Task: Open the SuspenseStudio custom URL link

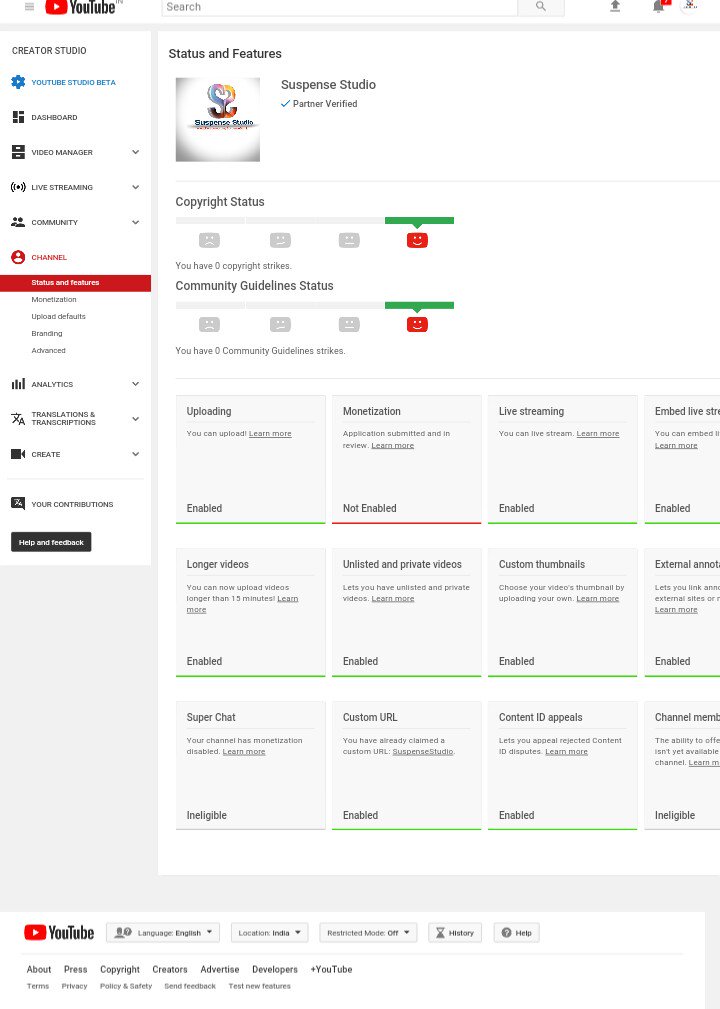Action: click(x=423, y=752)
